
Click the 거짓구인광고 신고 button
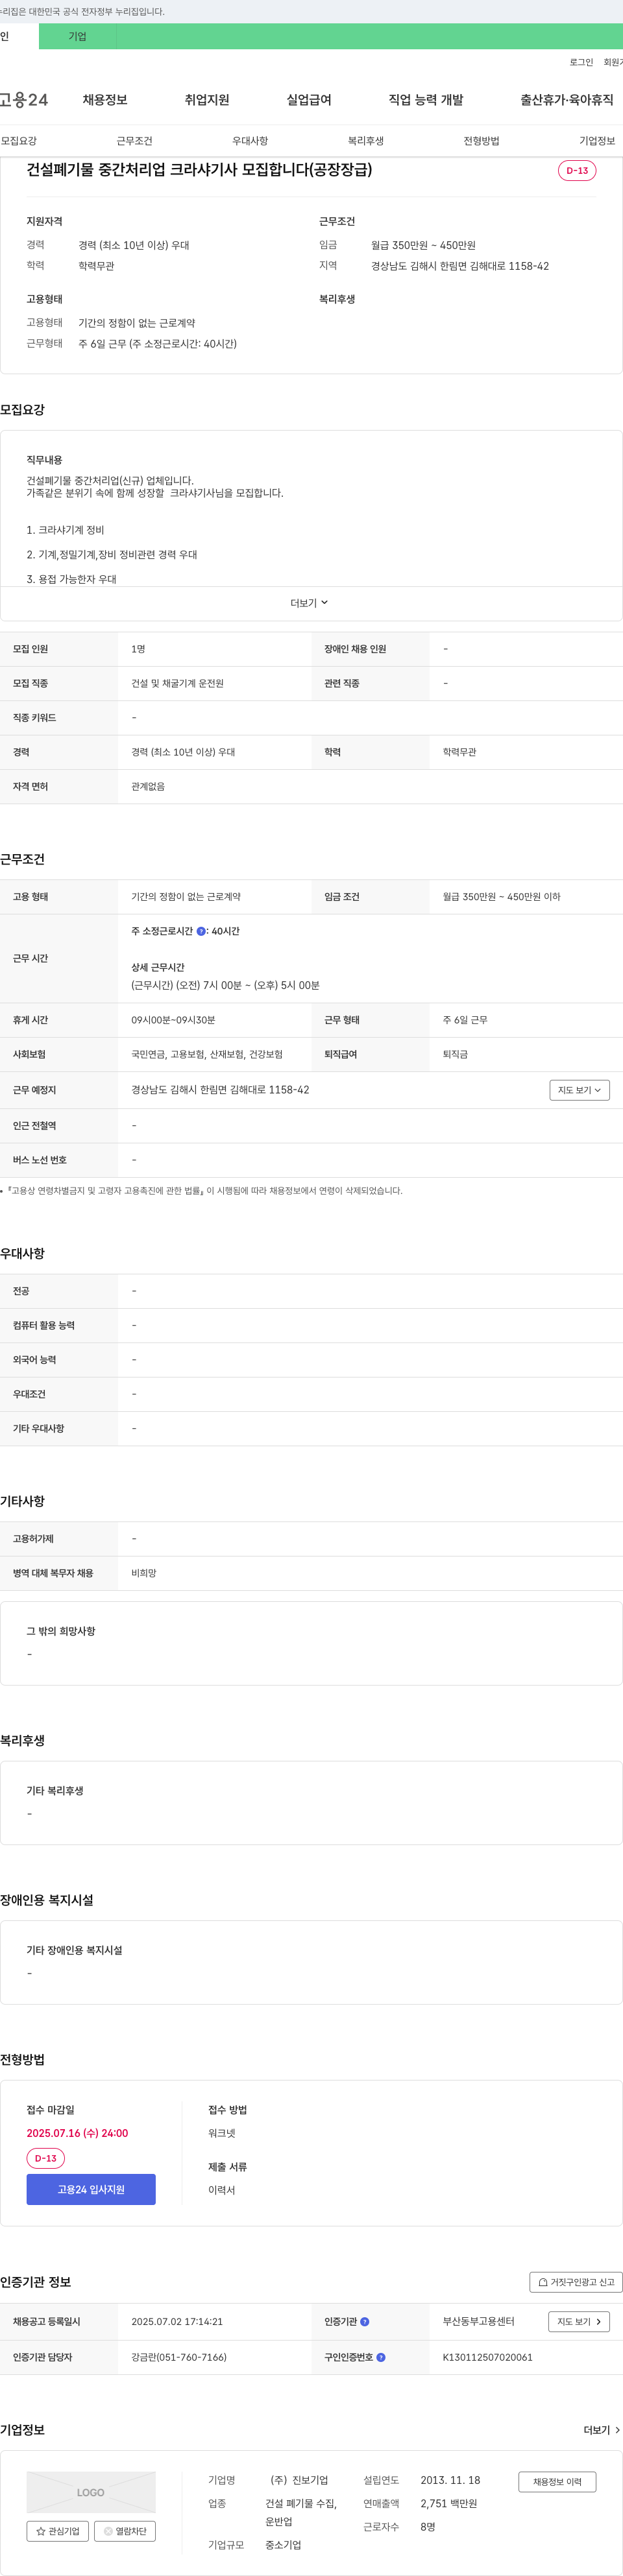coord(576,2282)
